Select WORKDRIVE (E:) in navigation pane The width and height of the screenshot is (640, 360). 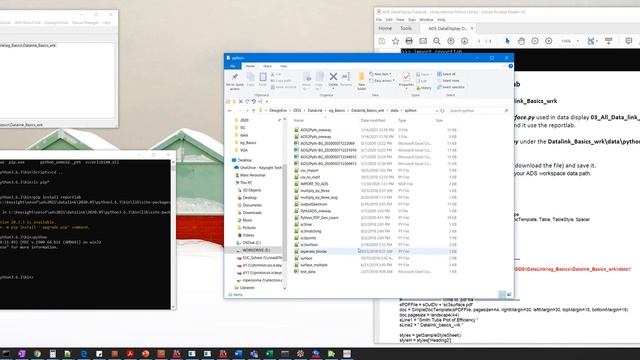253,250
